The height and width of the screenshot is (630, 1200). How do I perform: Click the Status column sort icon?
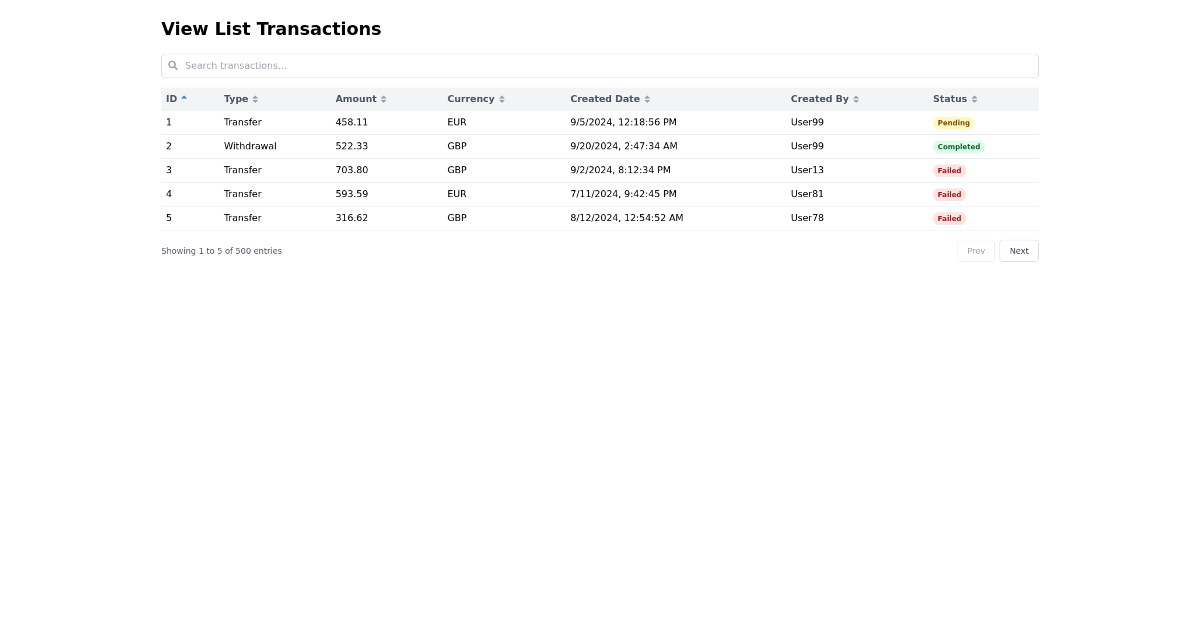(974, 99)
